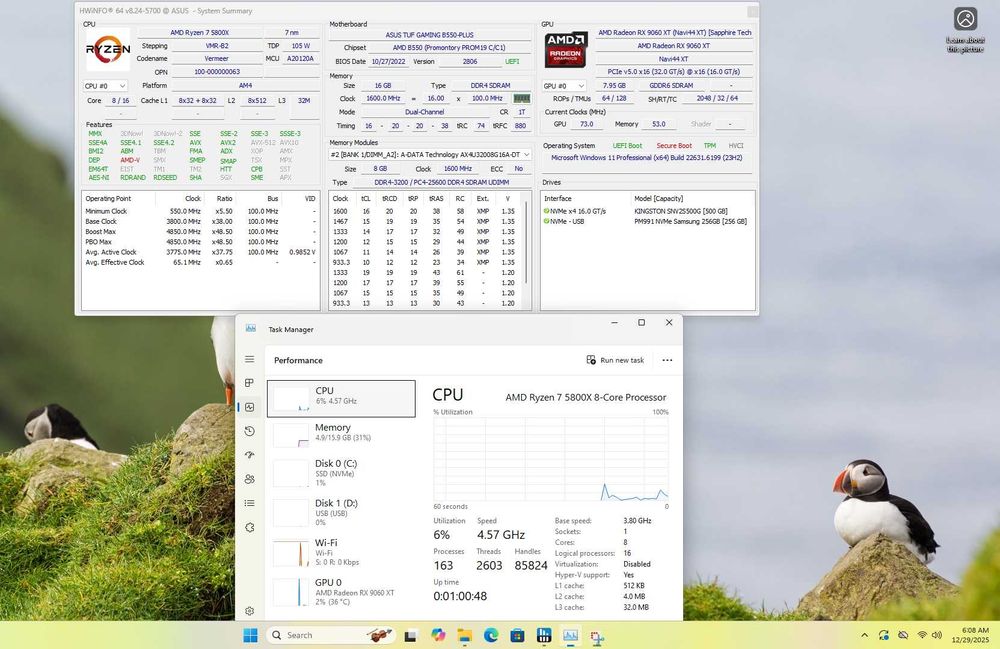Expand the CPU #0 dropdown in HWiNFO

pyautogui.click(x=105, y=85)
